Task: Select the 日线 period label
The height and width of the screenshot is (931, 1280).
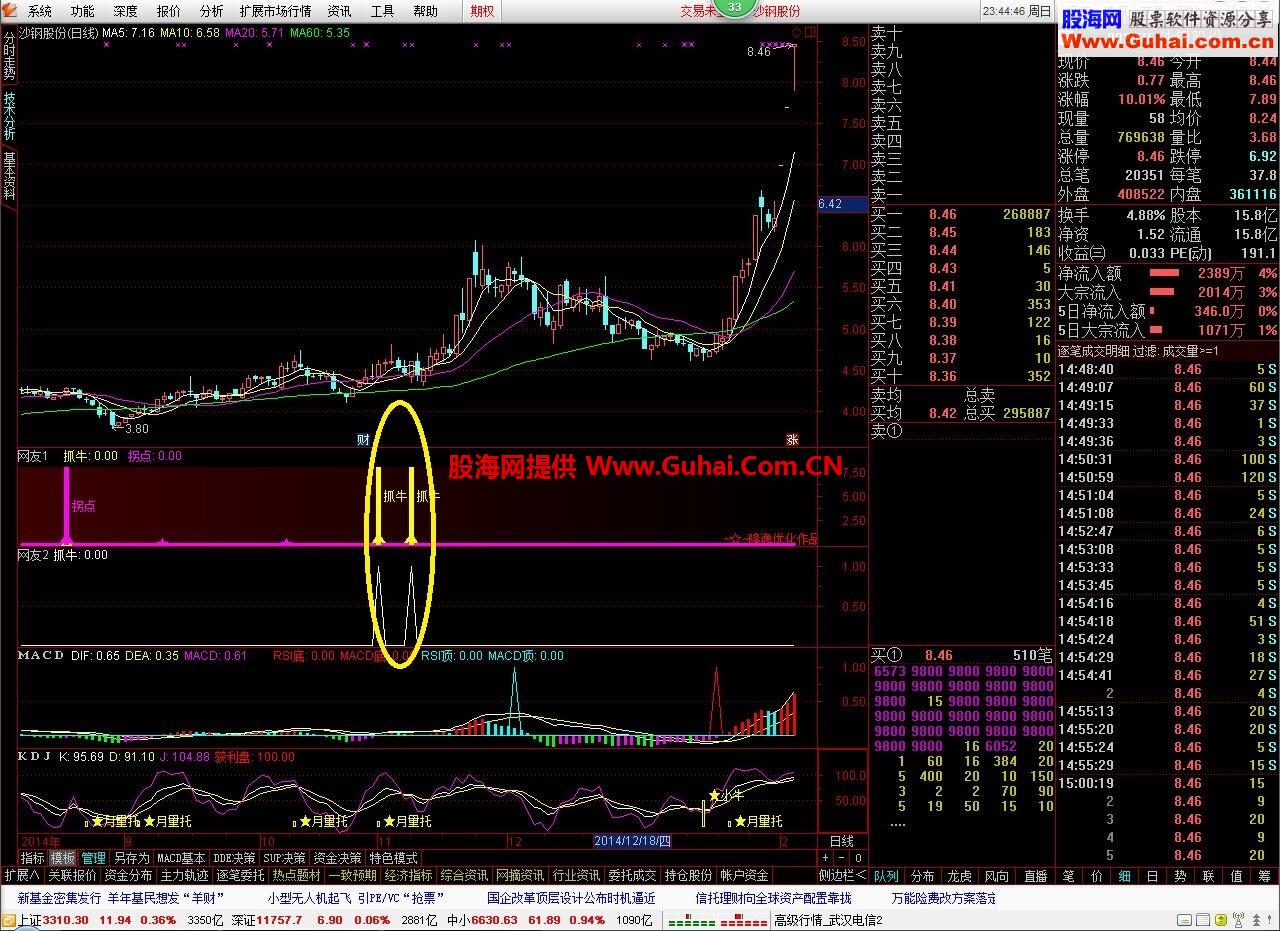Action: 842,841
